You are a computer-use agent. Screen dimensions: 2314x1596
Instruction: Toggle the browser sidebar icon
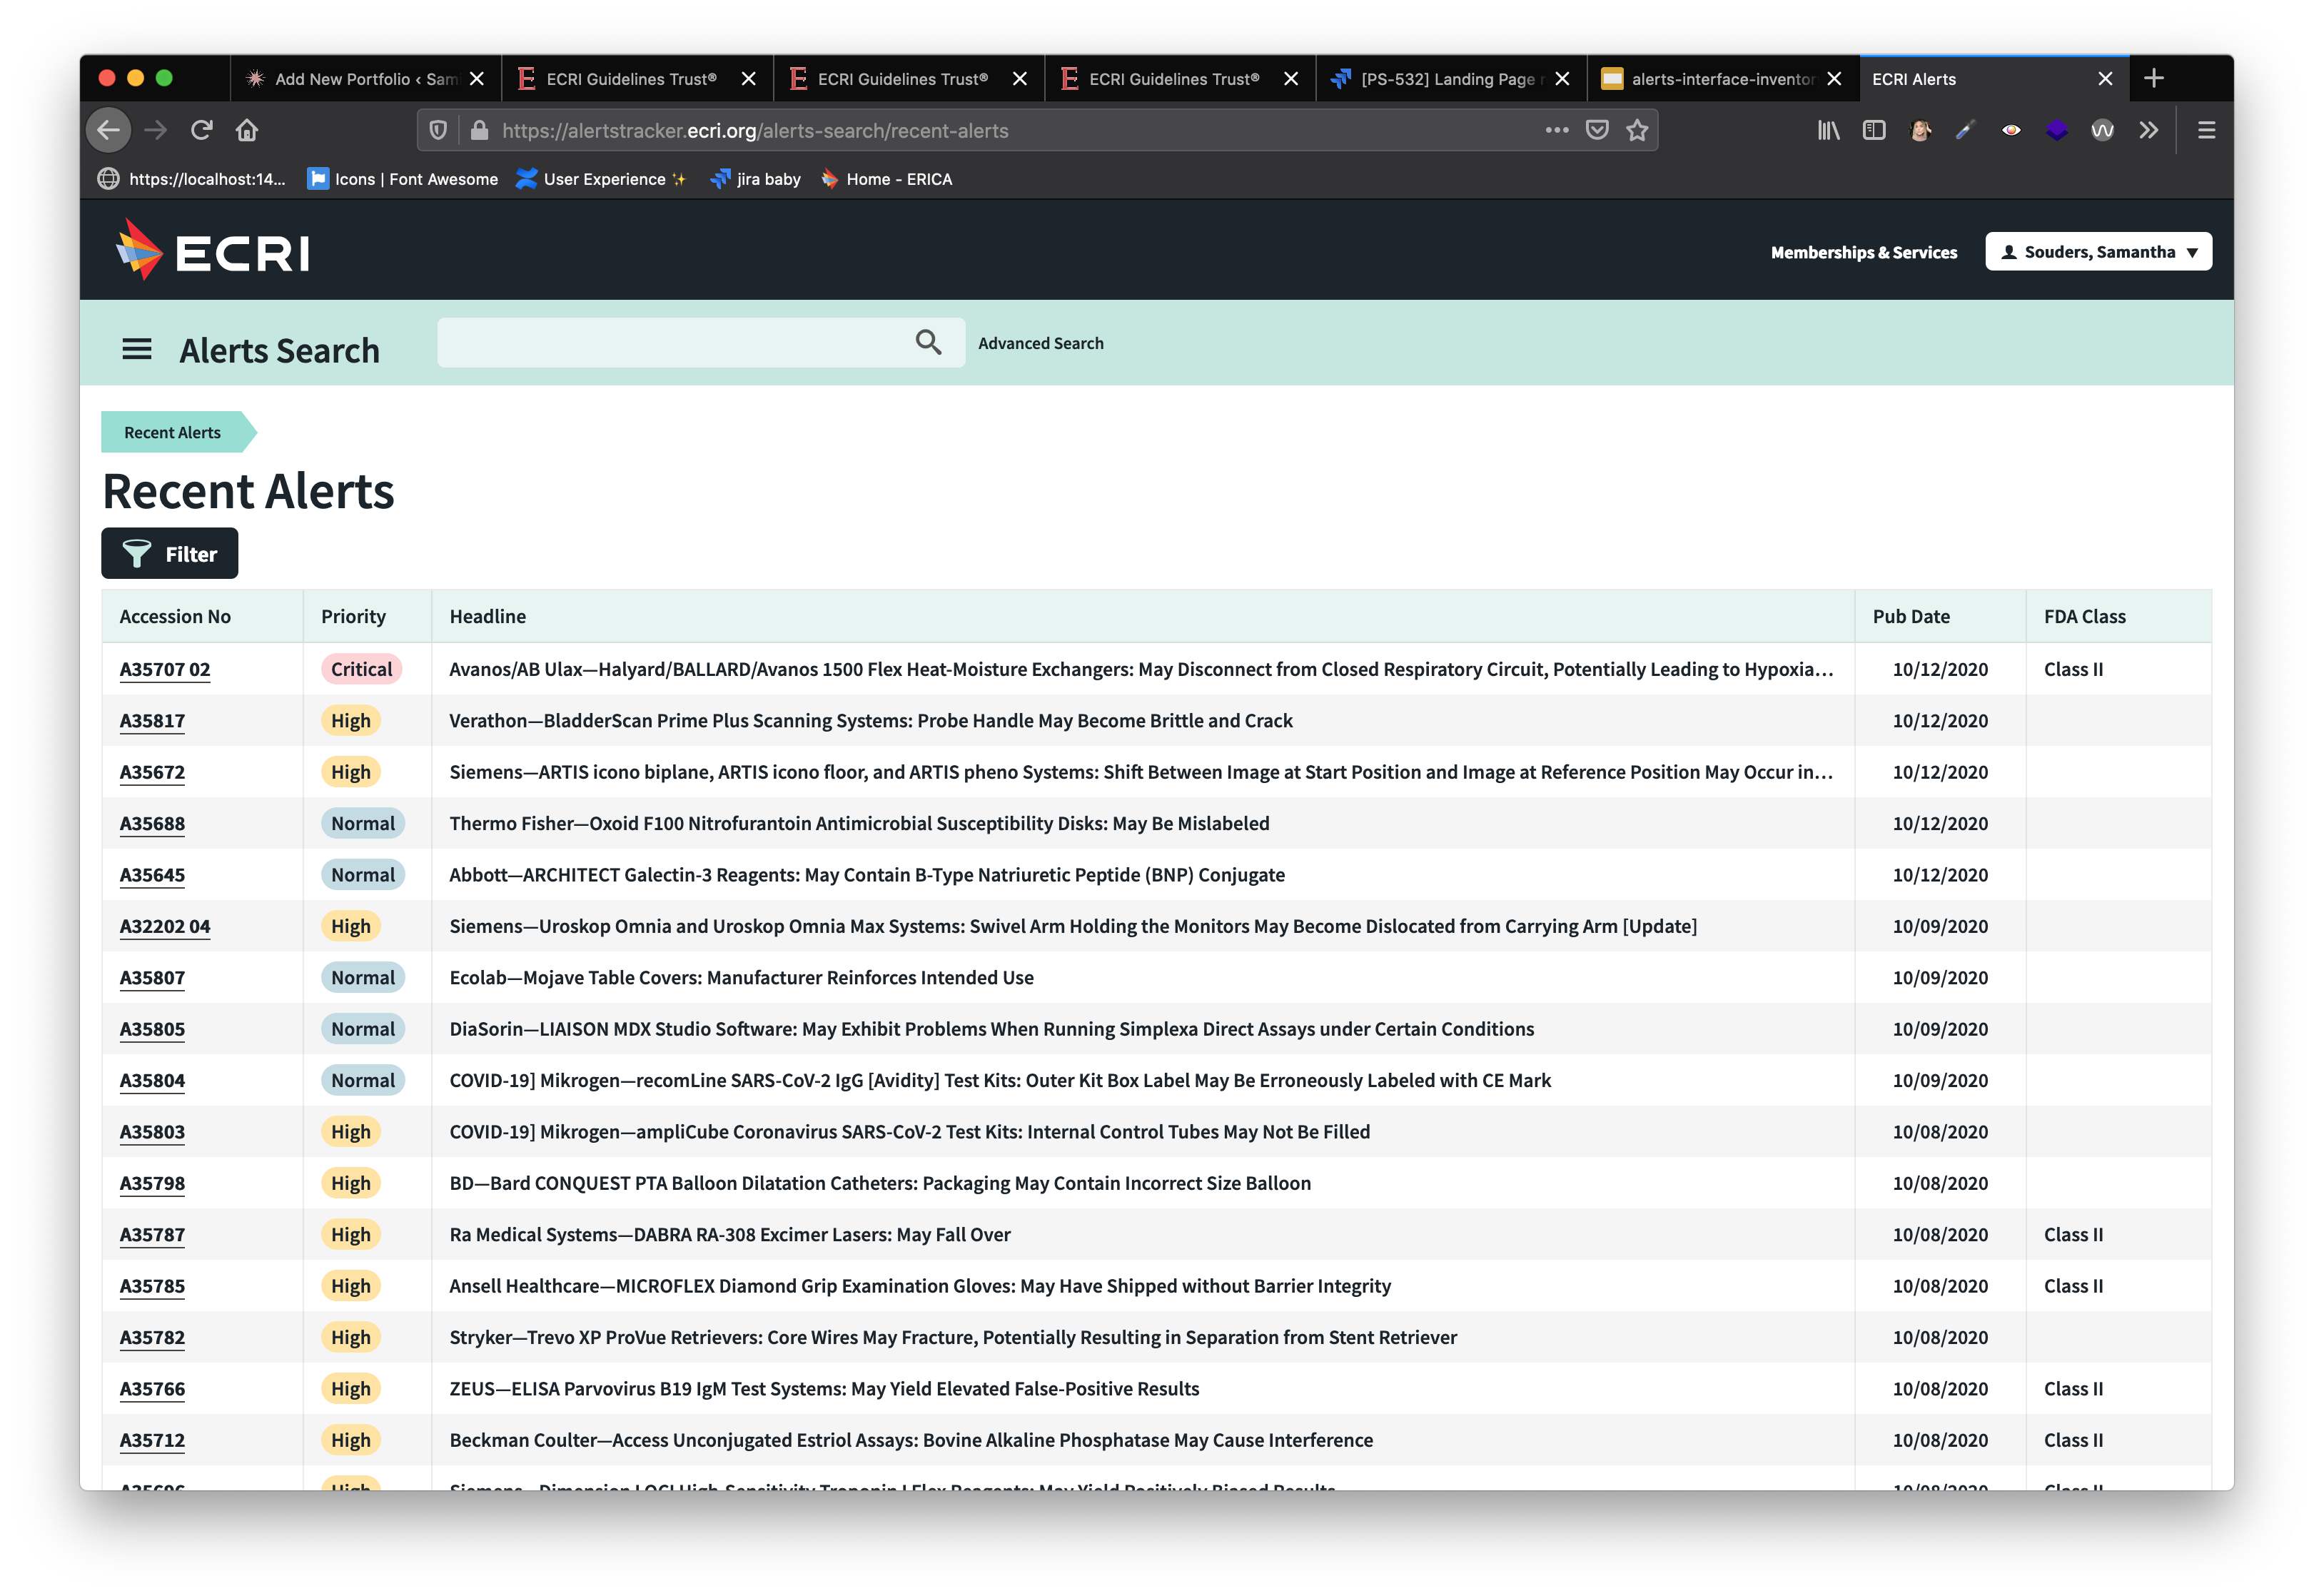[1874, 130]
